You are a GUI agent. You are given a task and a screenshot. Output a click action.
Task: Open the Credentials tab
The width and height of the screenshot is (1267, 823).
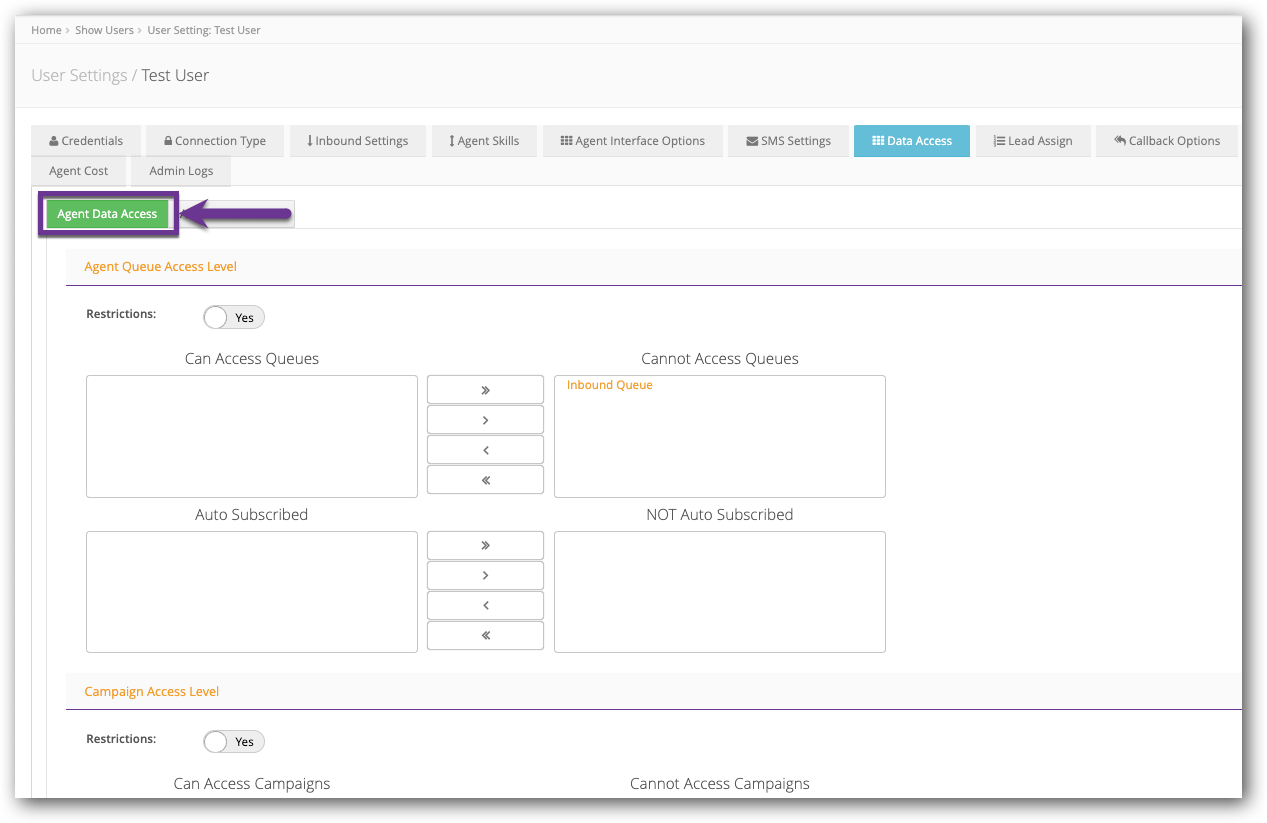click(86, 141)
